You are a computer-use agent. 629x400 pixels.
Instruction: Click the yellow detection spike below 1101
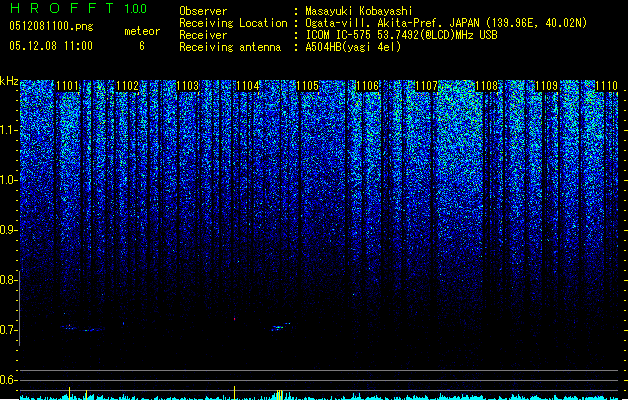click(69, 393)
